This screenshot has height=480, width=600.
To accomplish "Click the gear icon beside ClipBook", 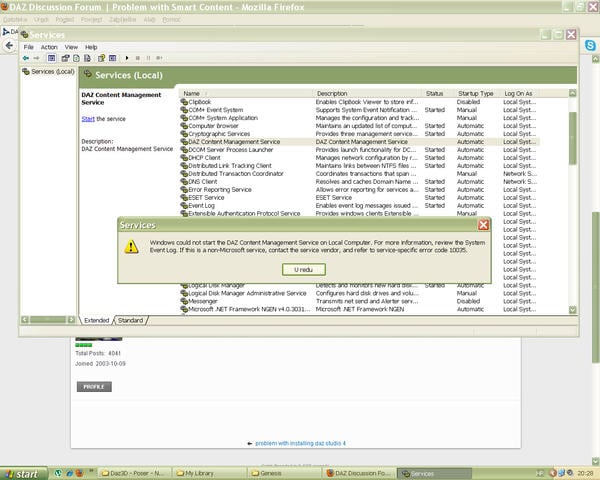I will tap(184, 102).
